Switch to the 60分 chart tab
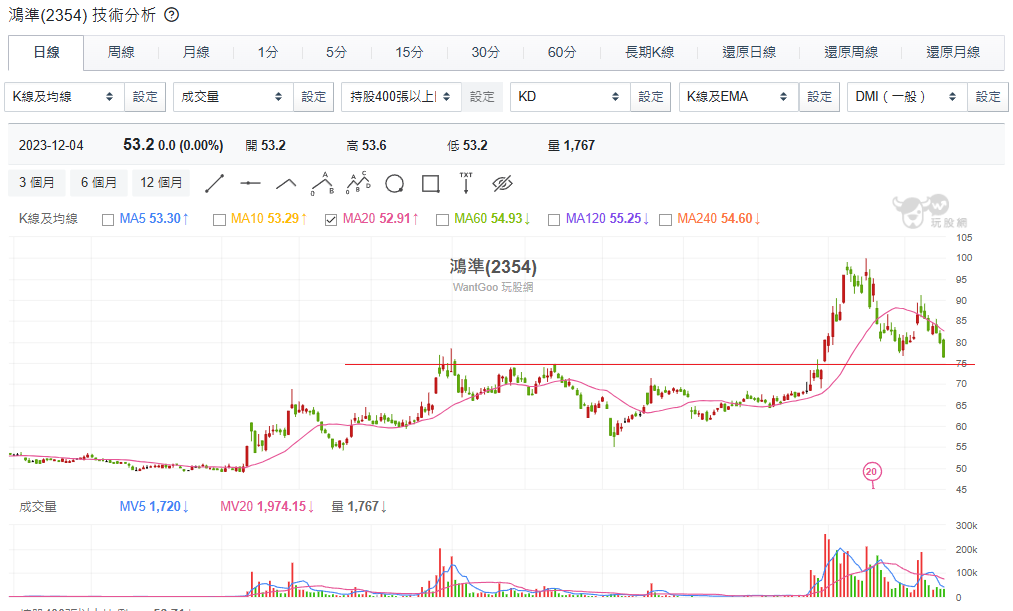The width and height of the screenshot is (1013, 611). (562, 53)
